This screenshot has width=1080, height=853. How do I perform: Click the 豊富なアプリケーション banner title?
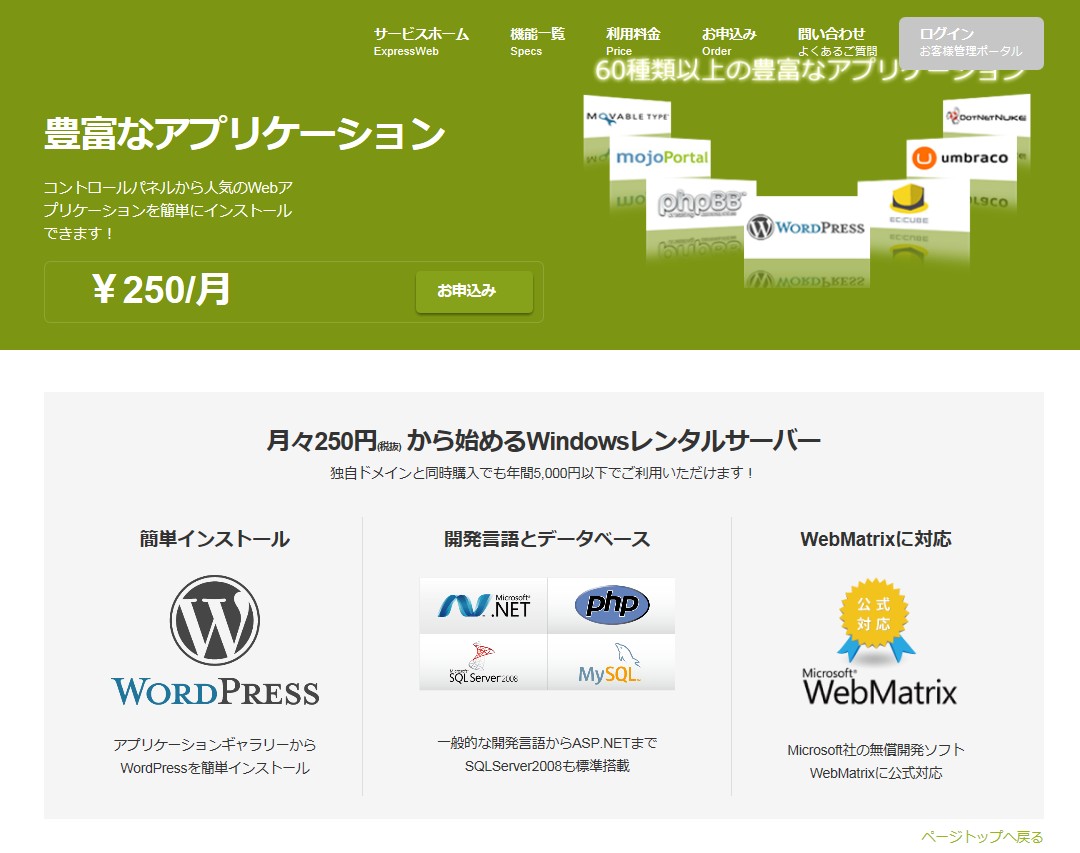coord(245,133)
